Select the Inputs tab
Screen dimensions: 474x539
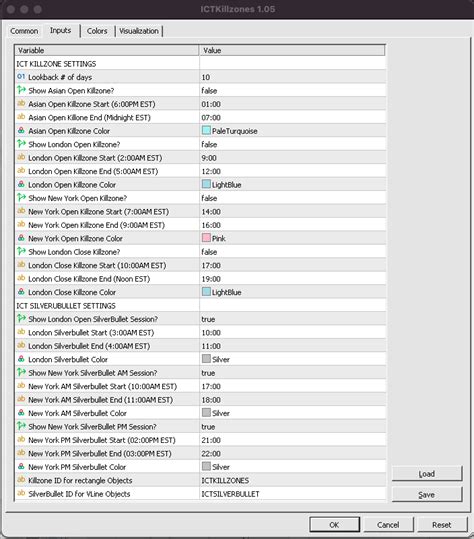pos(60,31)
